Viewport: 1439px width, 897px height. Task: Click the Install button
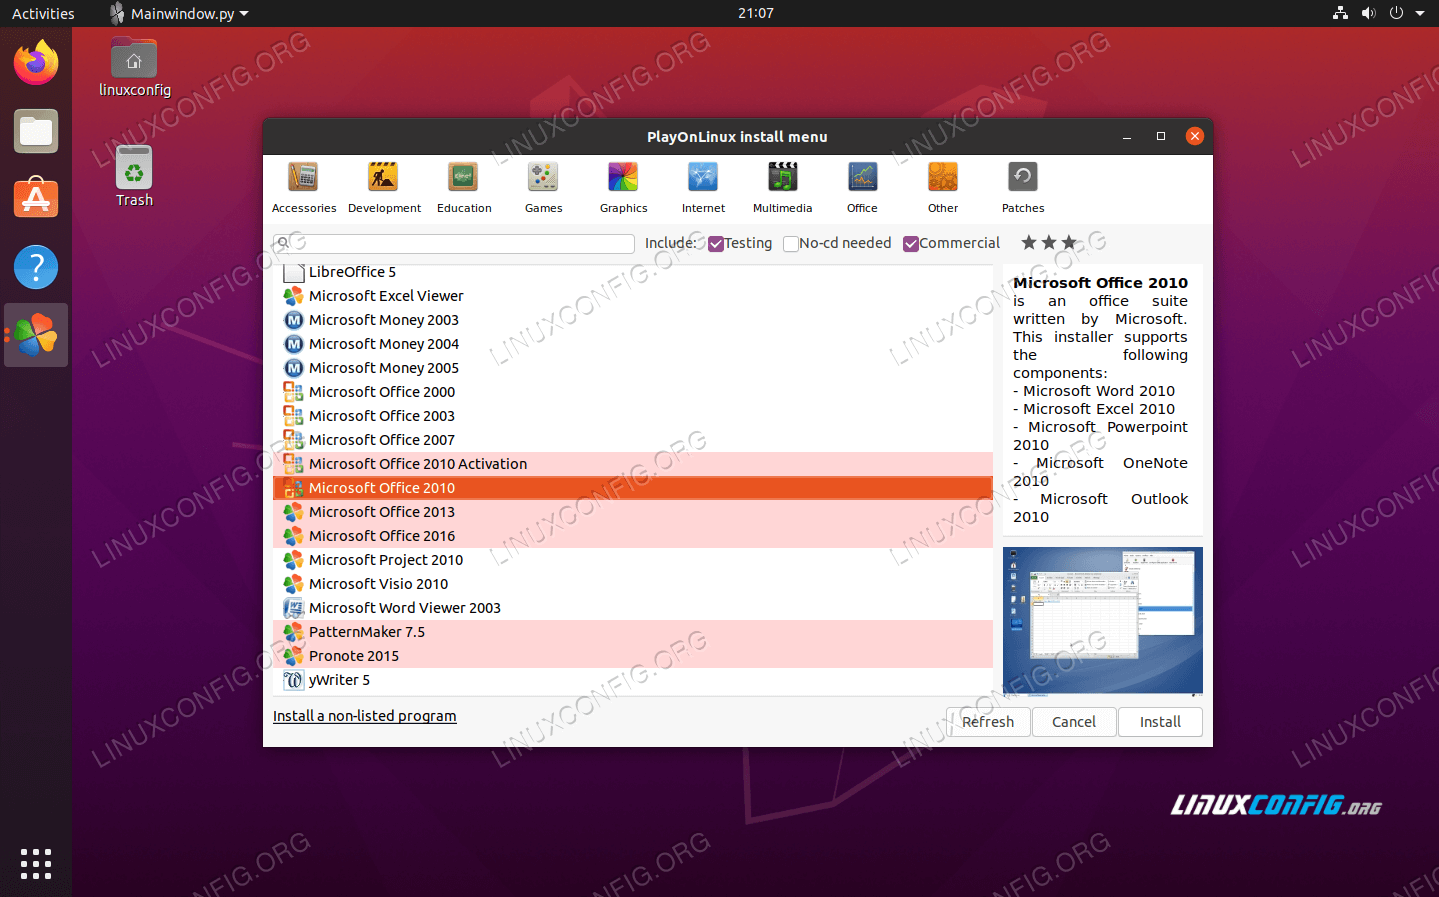click(1160, 722)
